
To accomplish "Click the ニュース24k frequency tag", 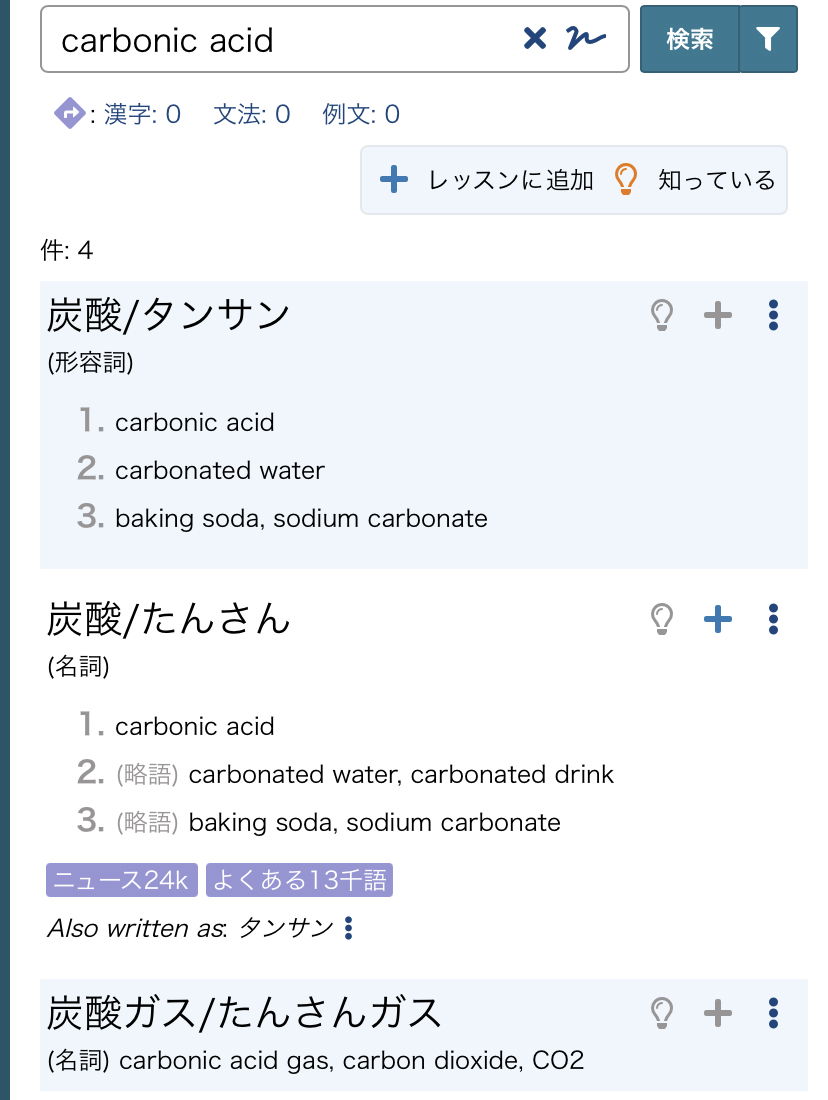I will tap(122, 880).
